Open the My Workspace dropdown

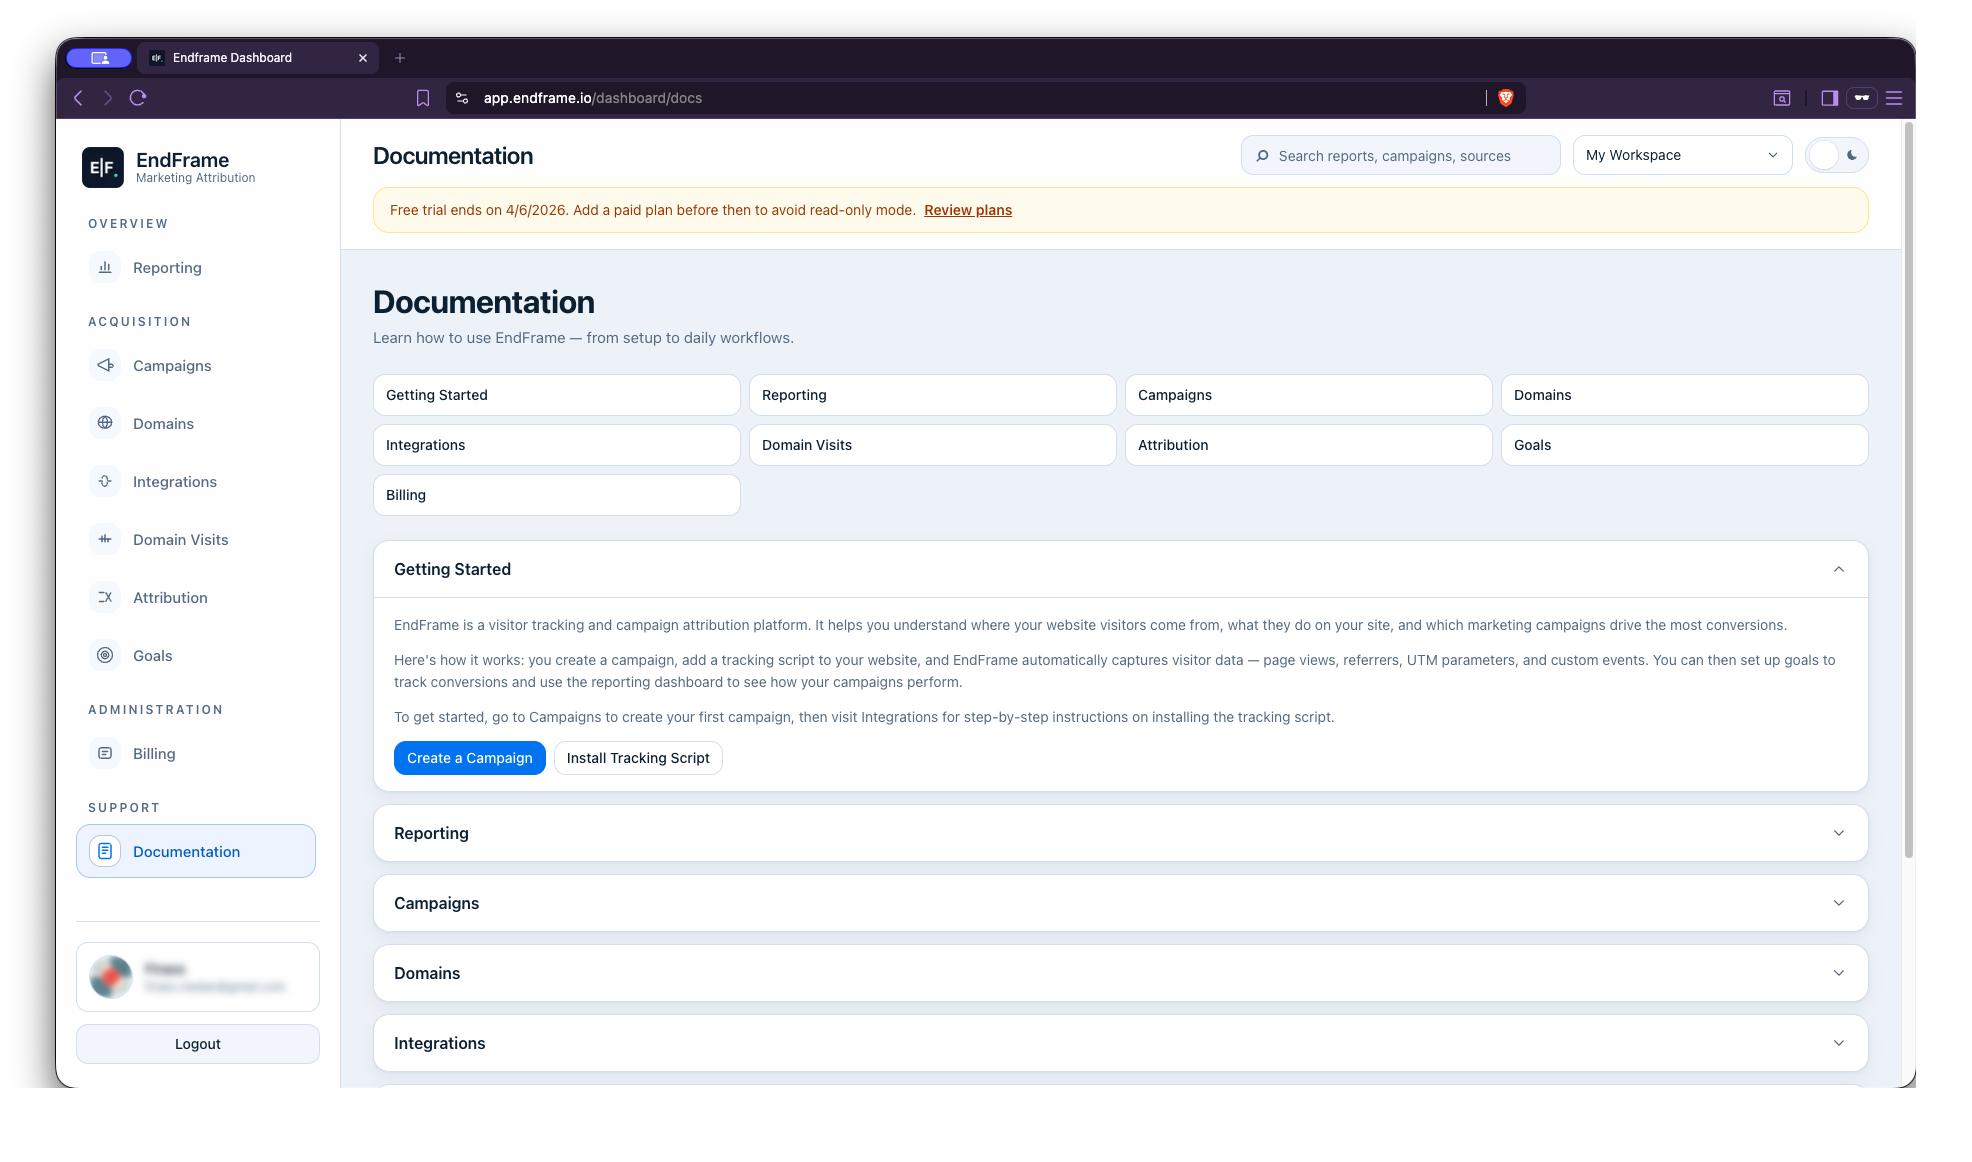click(1682, 155)
